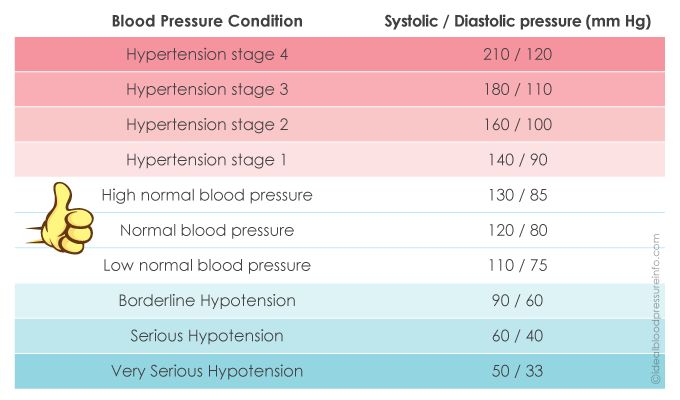Screen dimensions: 680x400
Task: Click the Systolic / Diastolic pressure header
Action: tap(519, 20)
